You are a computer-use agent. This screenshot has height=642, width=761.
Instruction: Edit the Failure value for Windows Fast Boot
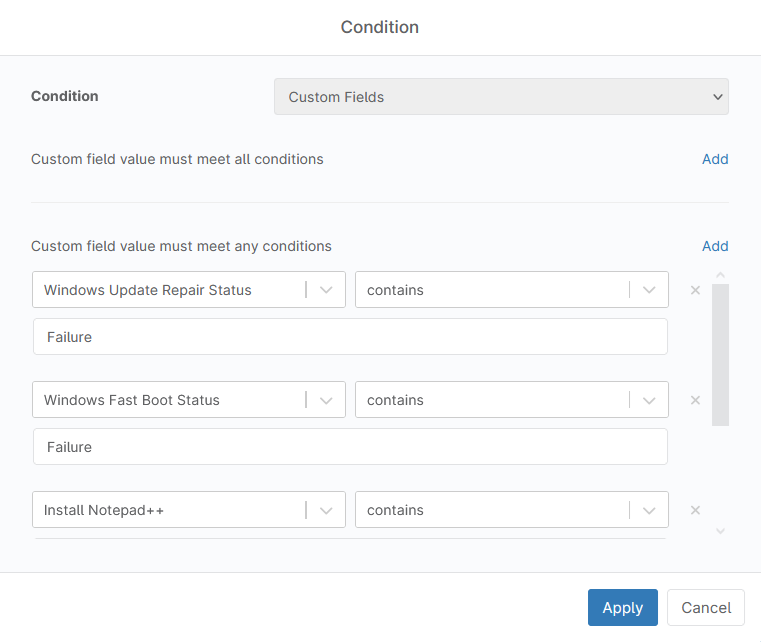(x=350, y=447)
